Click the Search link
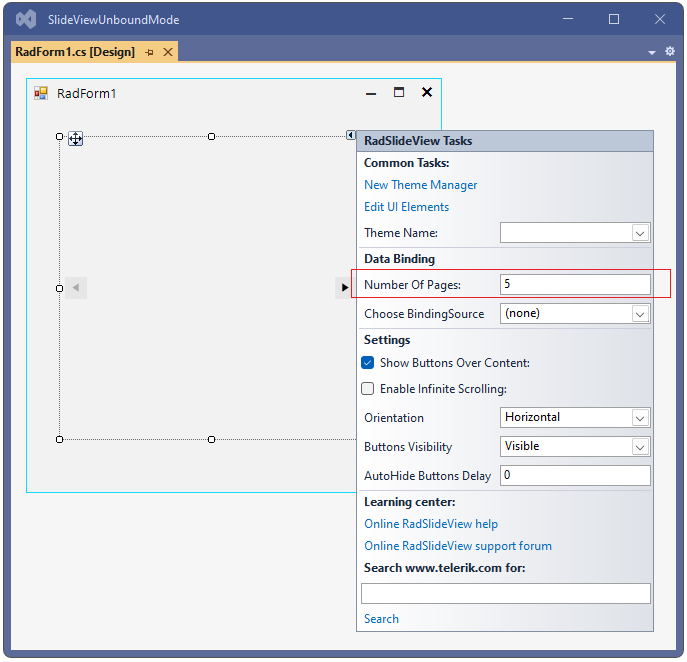This screenshot has height=662, width=687. (381, 619)
